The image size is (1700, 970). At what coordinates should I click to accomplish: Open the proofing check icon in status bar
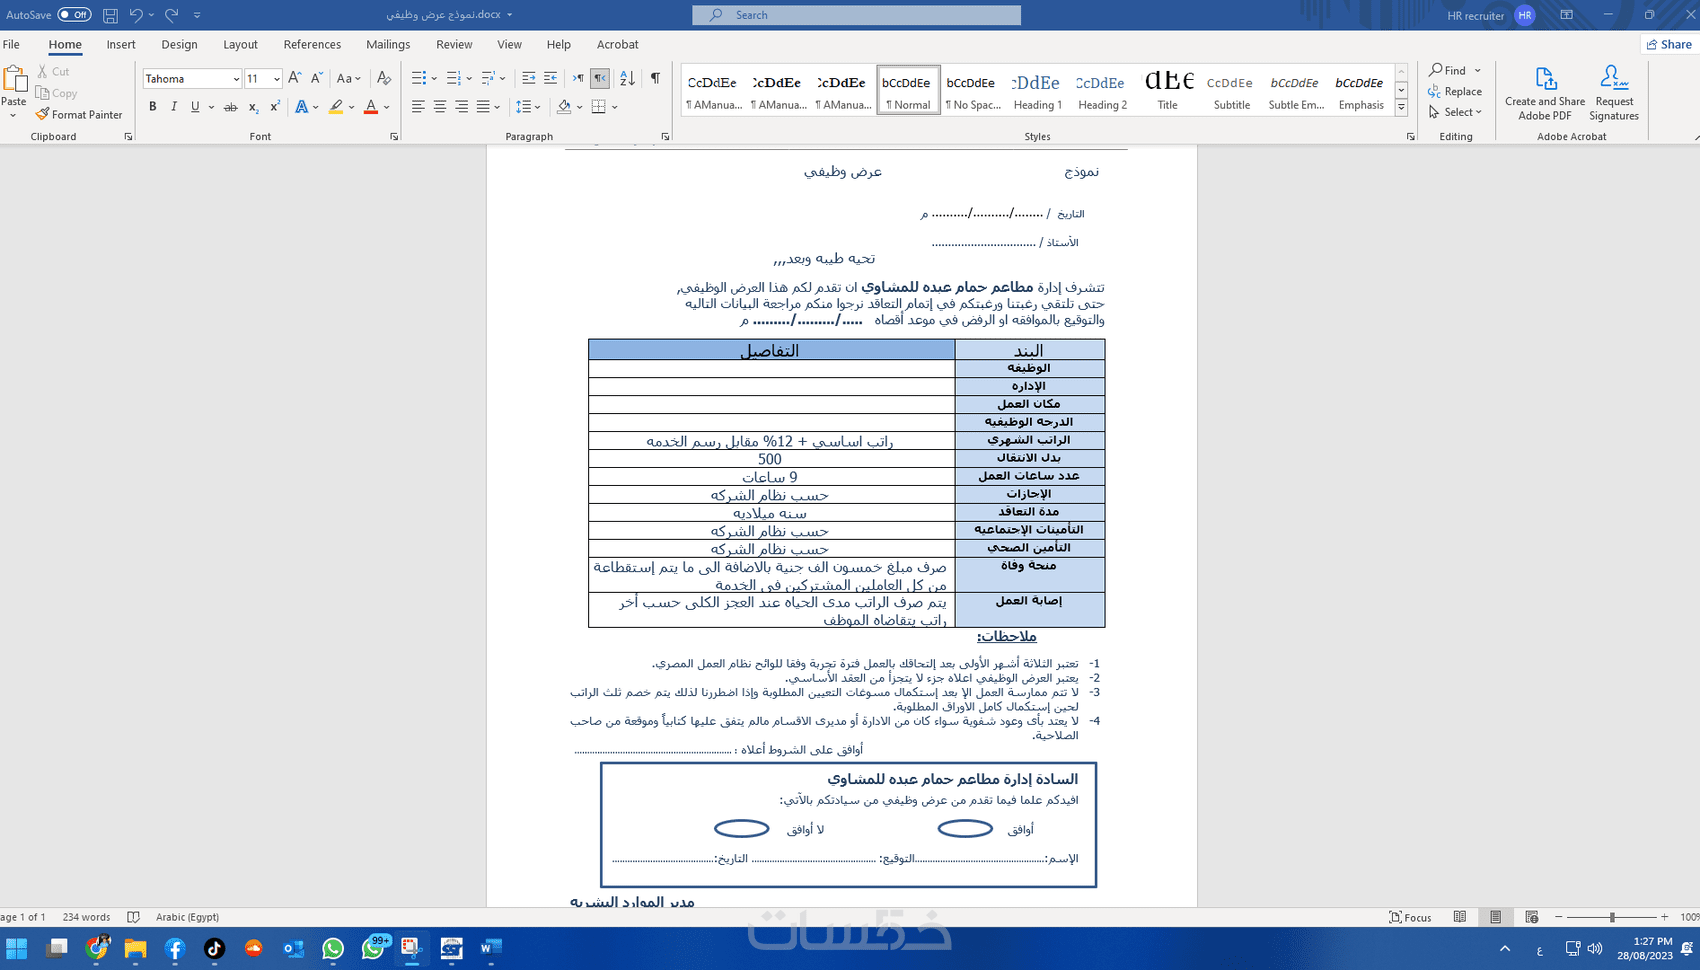tap(133, 917)
